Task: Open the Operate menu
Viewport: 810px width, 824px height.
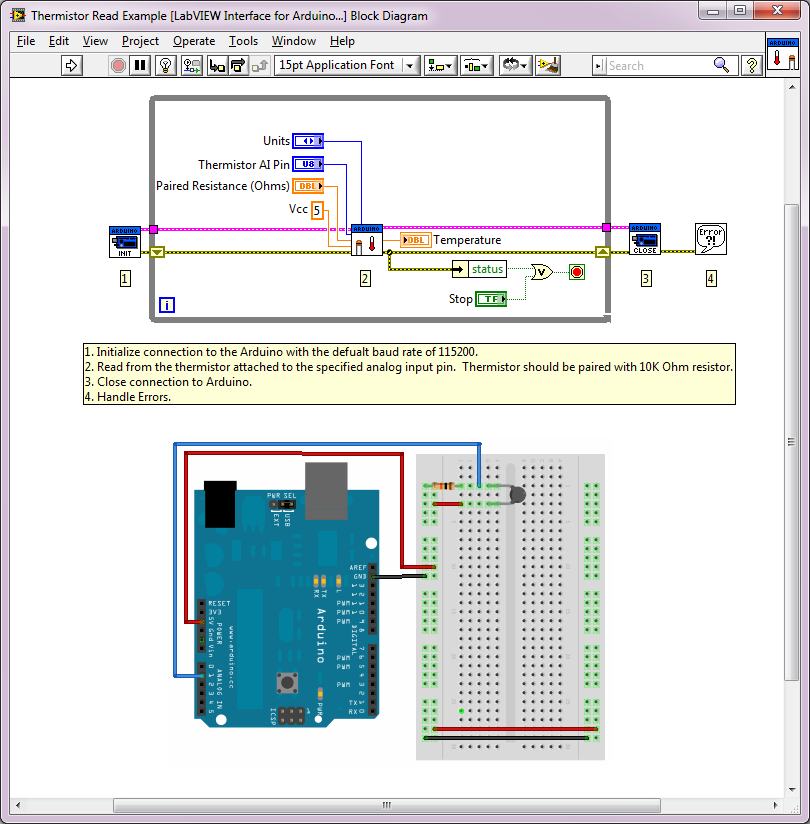Action: (194, 41)
